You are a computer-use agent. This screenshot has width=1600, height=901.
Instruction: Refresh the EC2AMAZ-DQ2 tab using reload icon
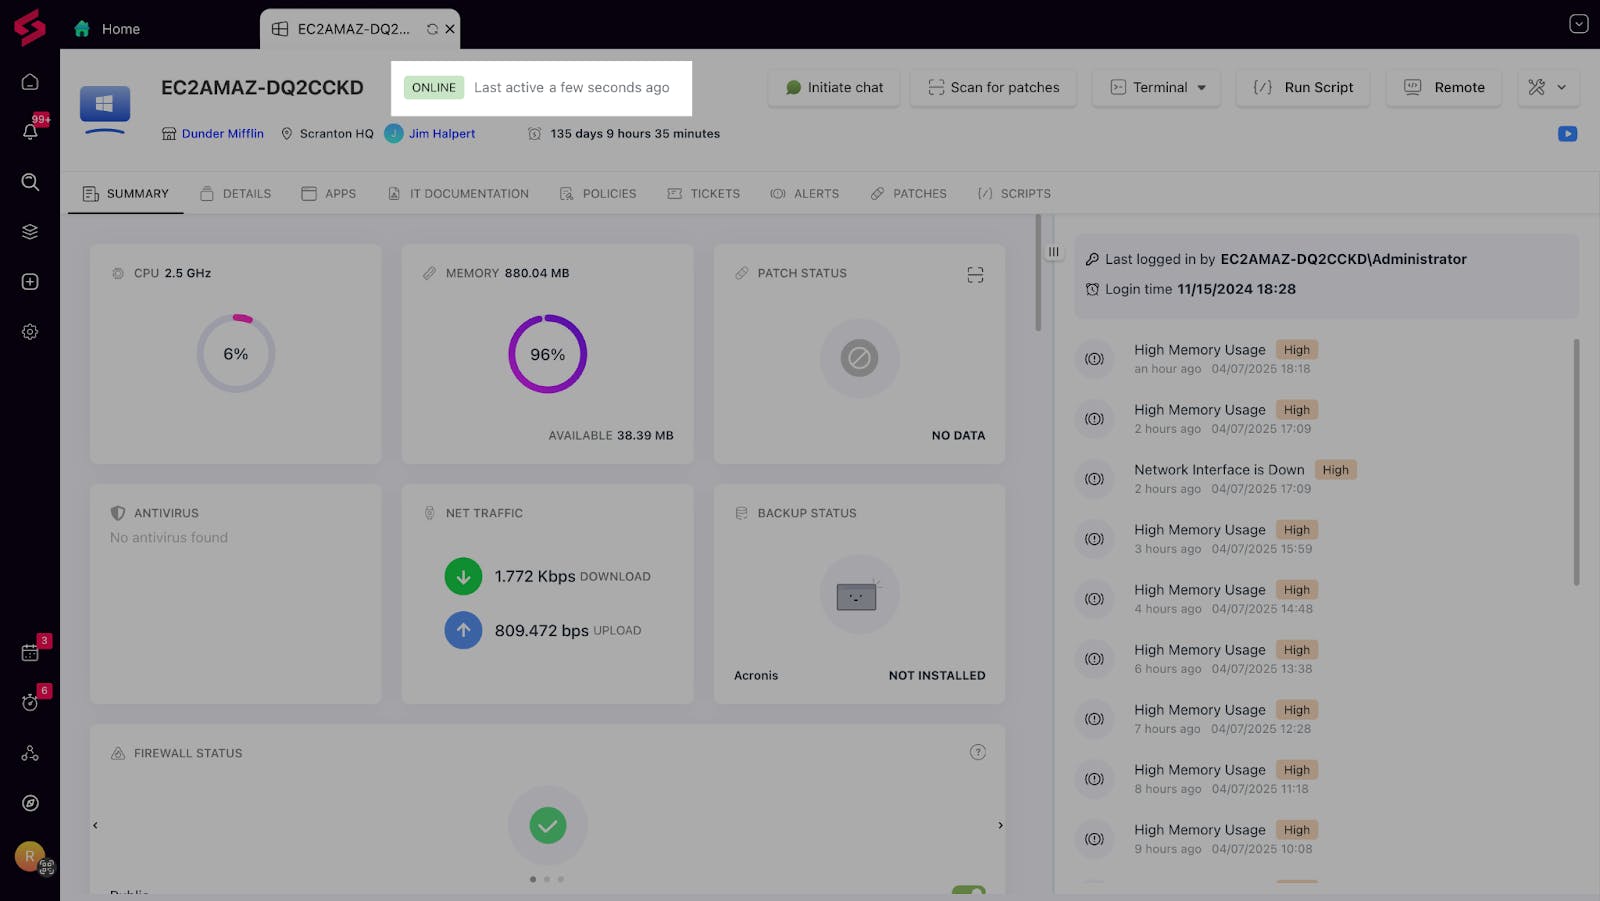[432, 29]
